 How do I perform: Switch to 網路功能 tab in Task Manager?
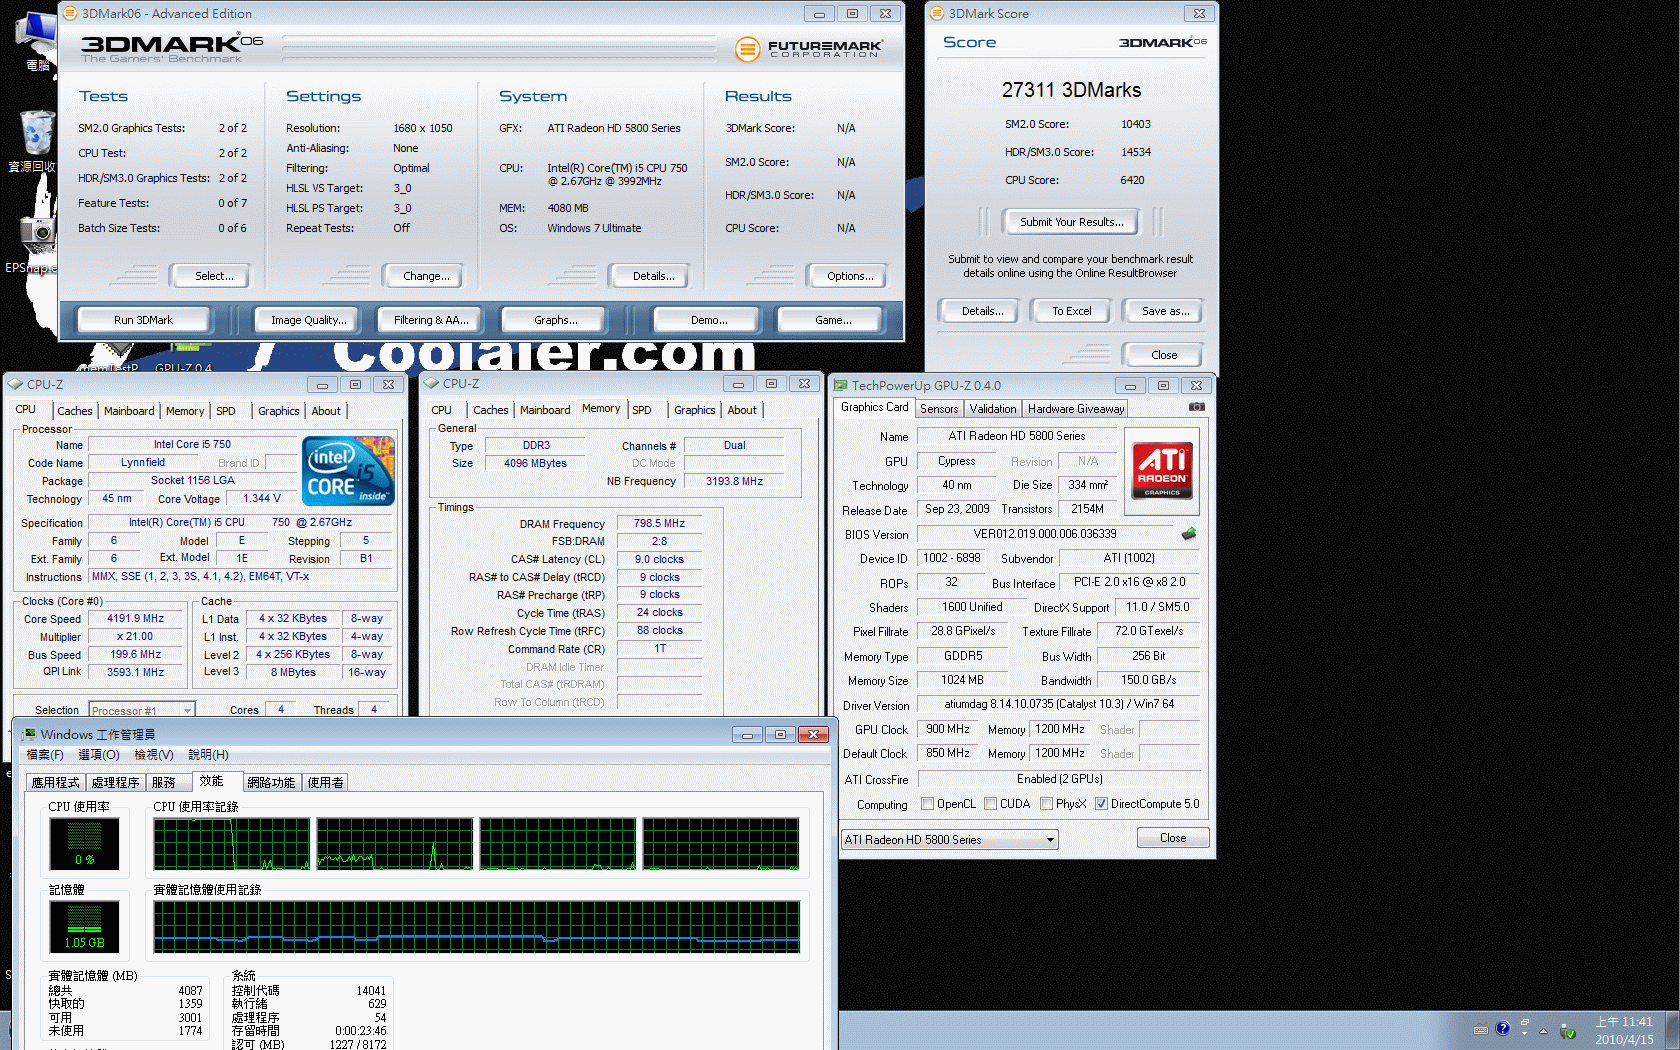click(x=271, y=783)
